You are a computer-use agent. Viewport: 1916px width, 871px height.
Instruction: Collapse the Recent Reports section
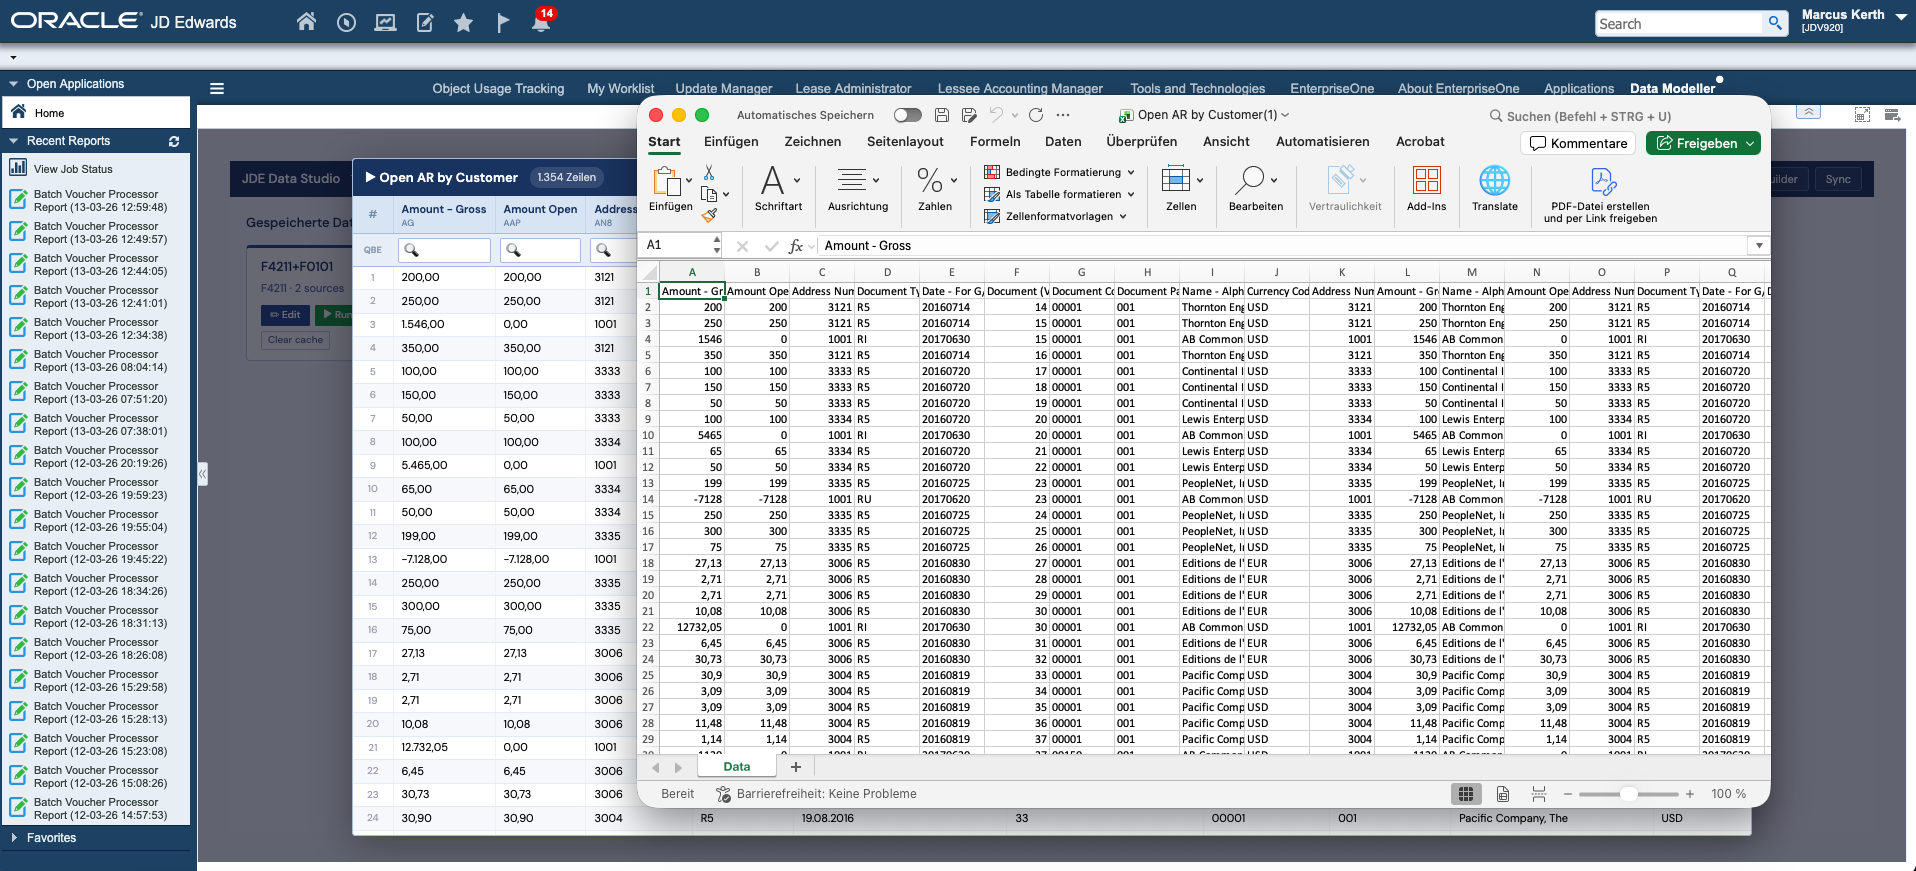click(14, 141)
